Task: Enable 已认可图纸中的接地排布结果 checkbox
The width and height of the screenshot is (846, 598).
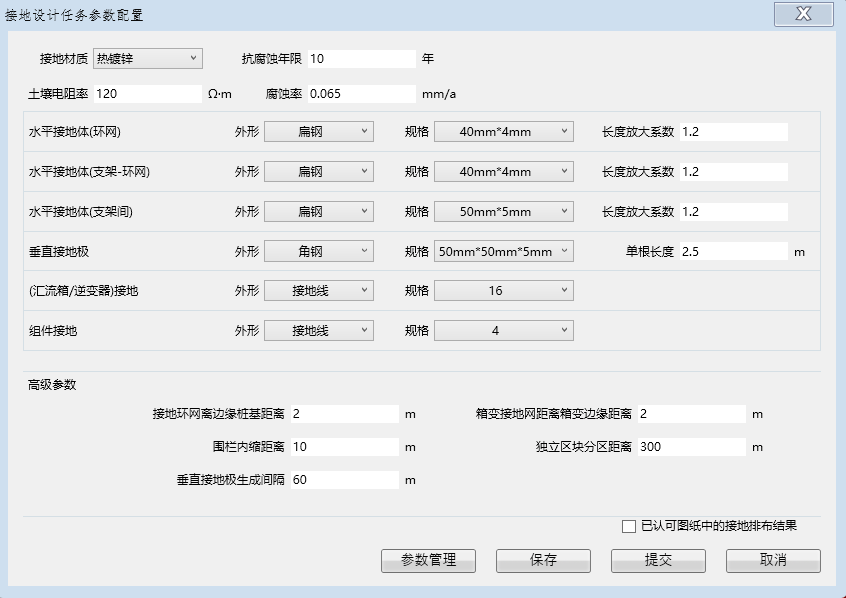Action: pyautogui.click(x=629, y=526)
